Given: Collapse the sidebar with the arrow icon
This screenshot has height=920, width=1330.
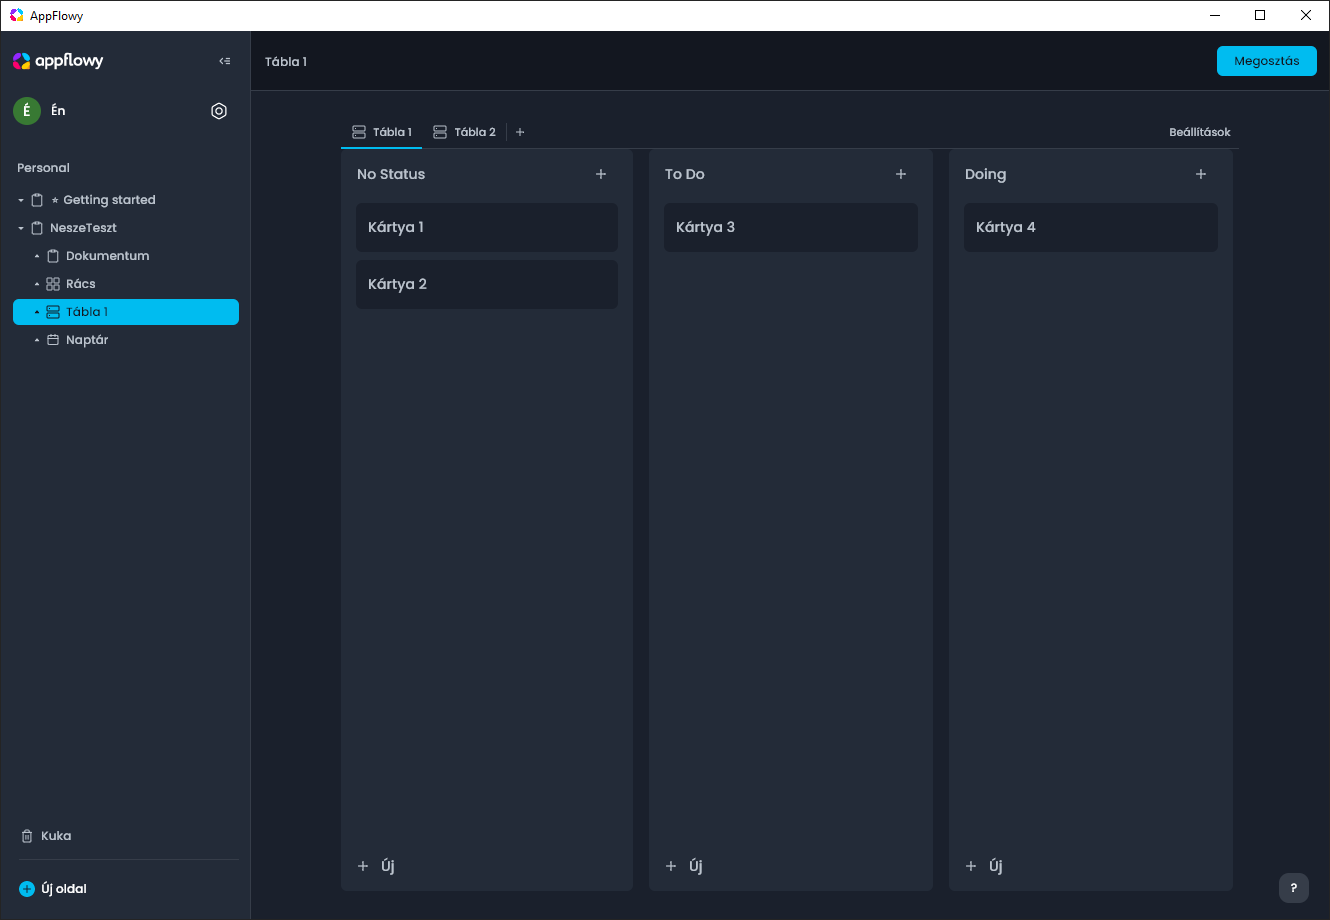Looking at the screenshot, I should [x=225, y=61].
